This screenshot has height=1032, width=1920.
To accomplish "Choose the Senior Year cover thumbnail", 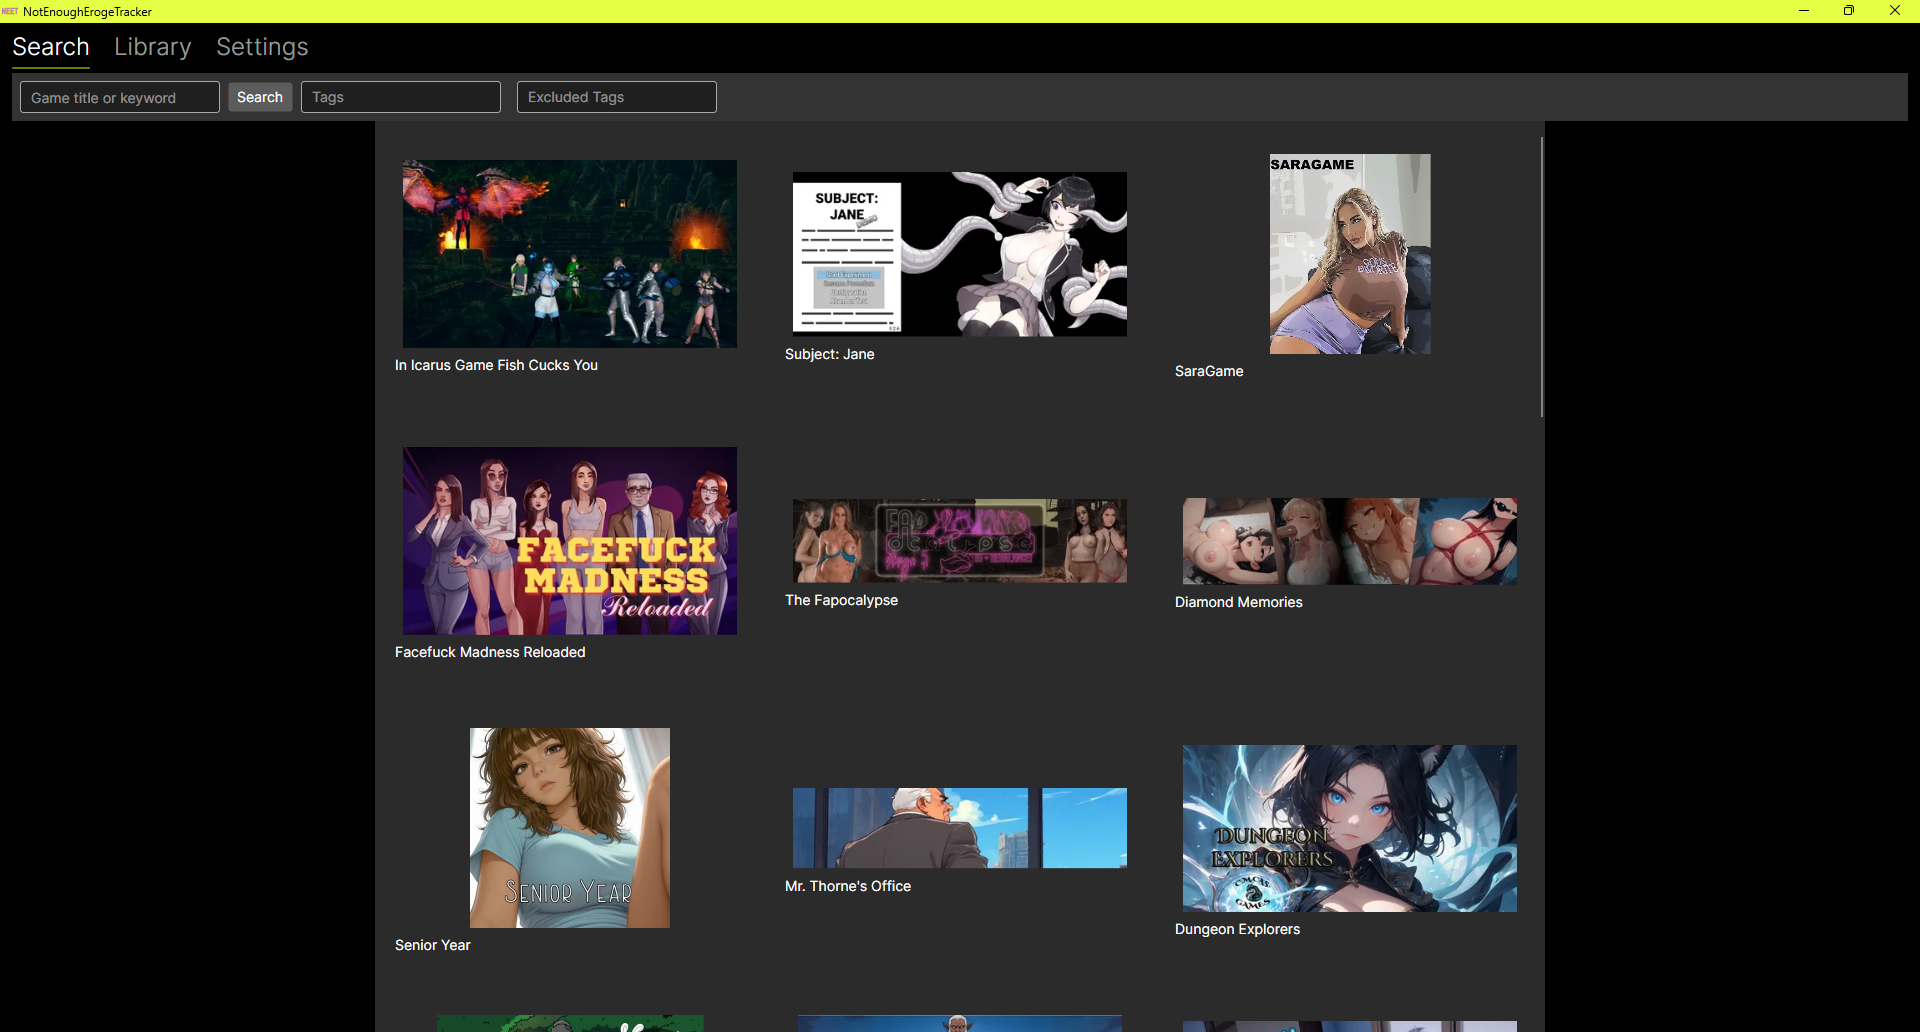I will tap(569, 828).
